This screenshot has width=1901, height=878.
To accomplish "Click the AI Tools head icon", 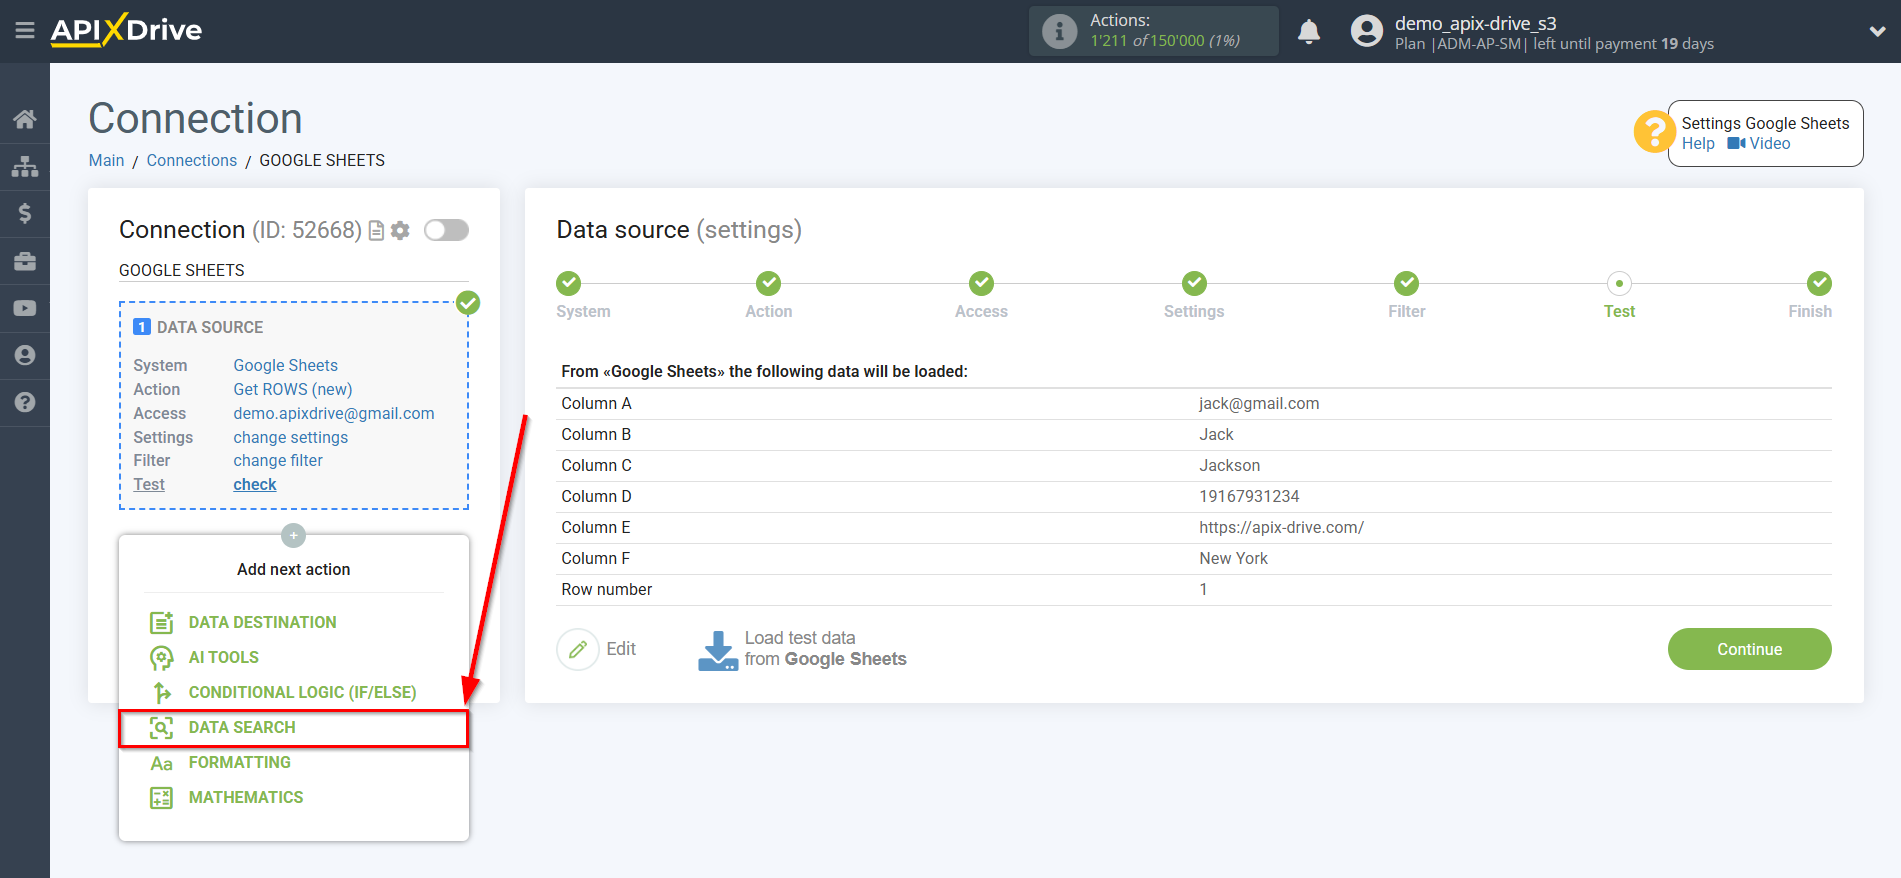I will coord(162,657).
